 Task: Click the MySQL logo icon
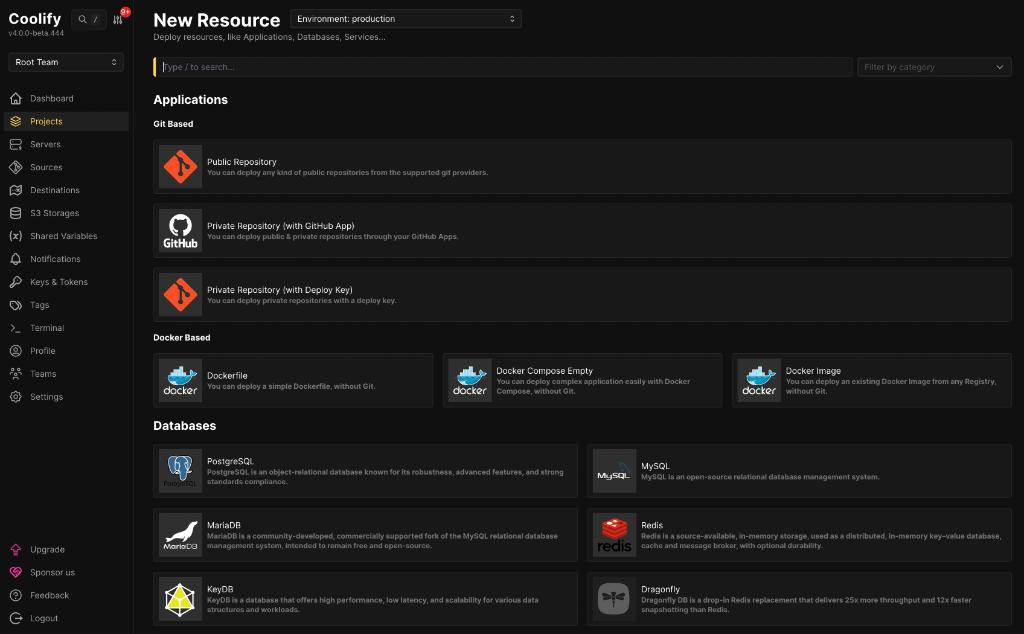614,471
